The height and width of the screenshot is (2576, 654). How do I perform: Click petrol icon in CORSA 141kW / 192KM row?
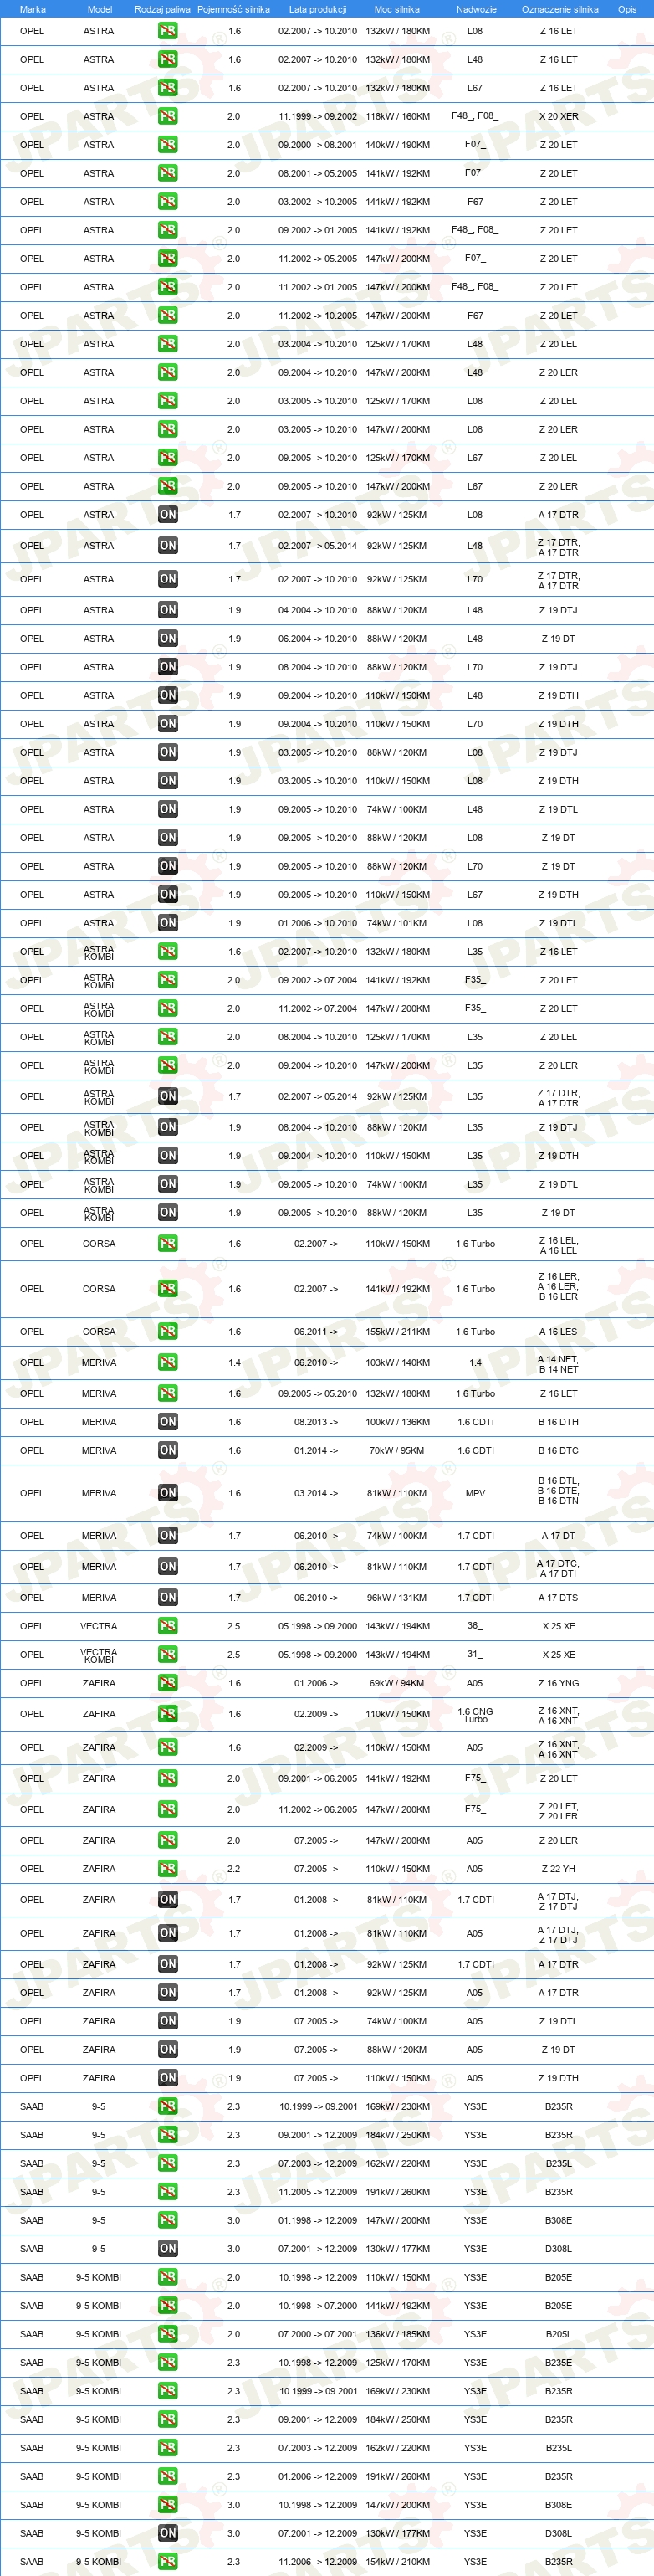click(x=168, y=1289)
